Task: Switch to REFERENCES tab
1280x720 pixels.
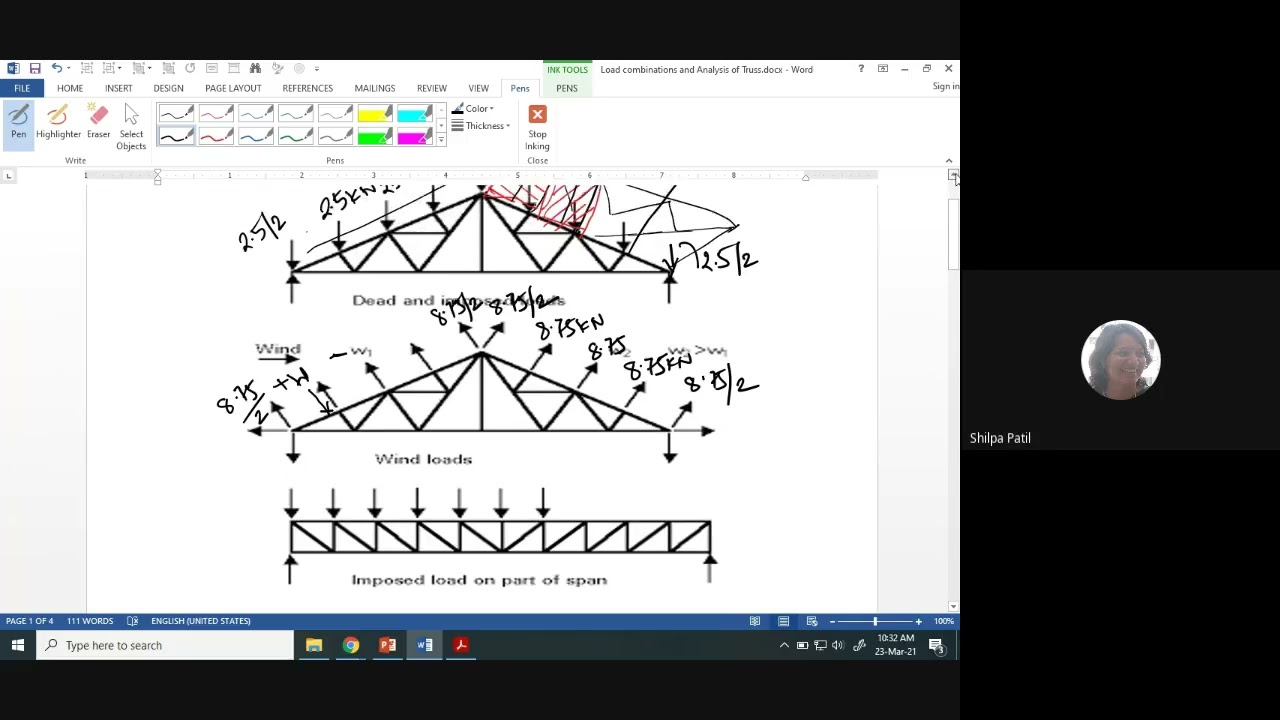Action: pos(307,88)
